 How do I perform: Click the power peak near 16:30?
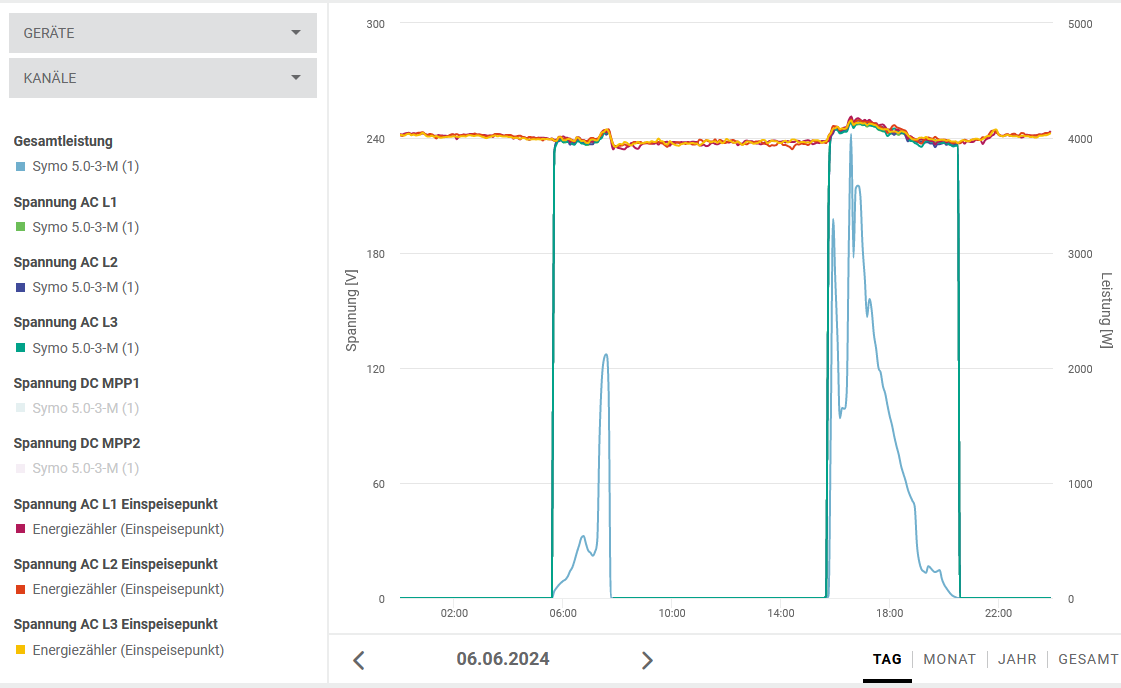851,134
